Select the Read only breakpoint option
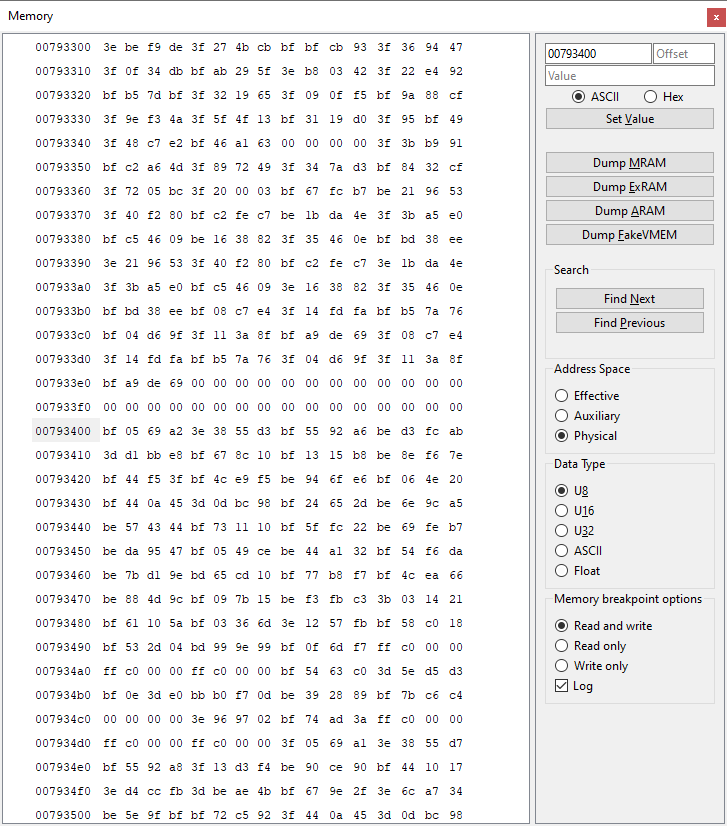This screenshot has height=826, width=727. tap(591, 645)
